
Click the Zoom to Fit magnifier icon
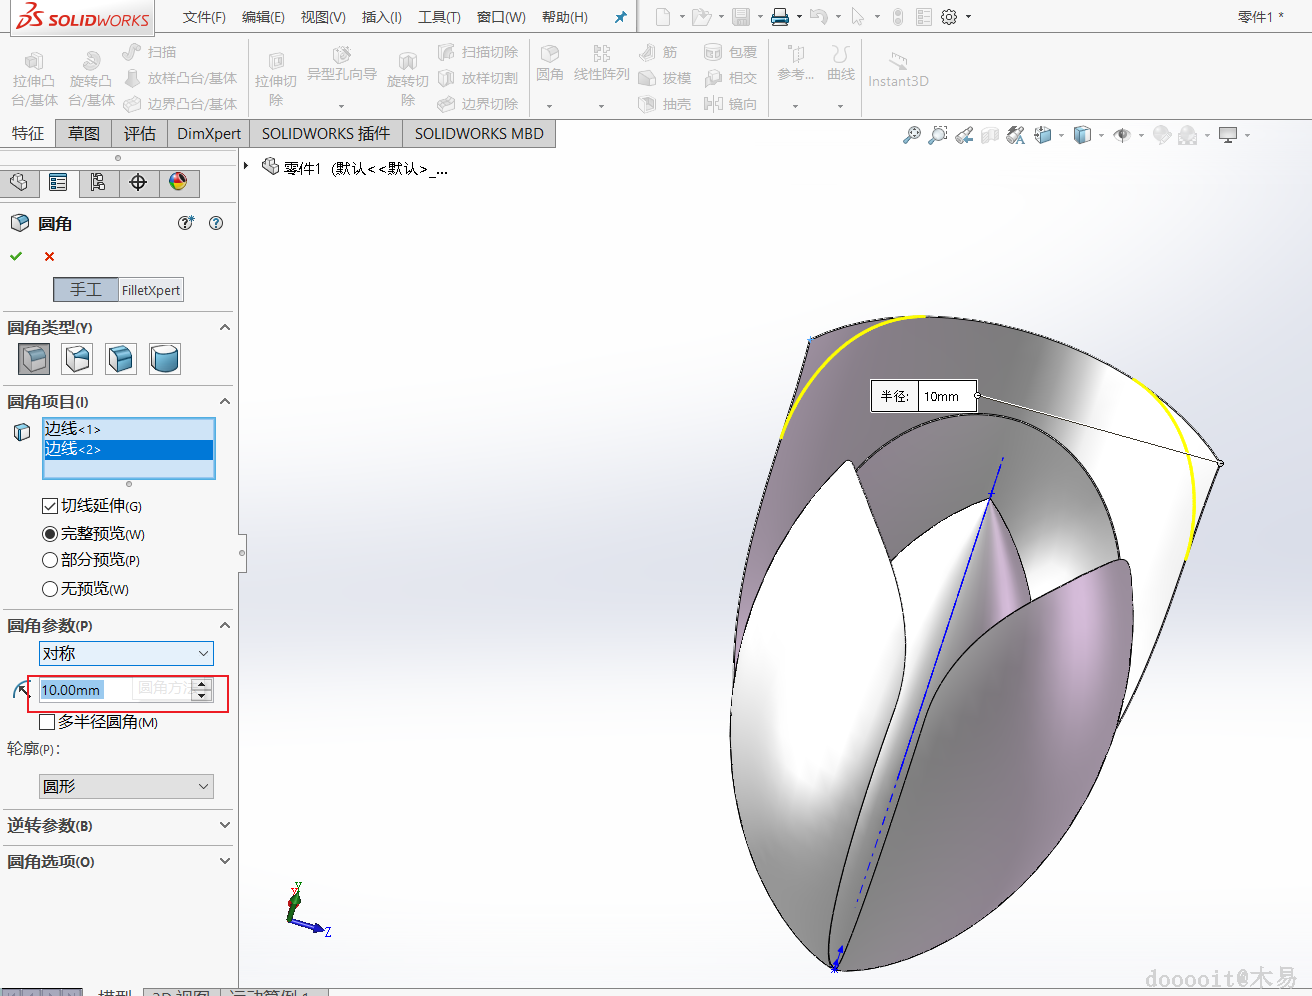[x=911, y=135]
